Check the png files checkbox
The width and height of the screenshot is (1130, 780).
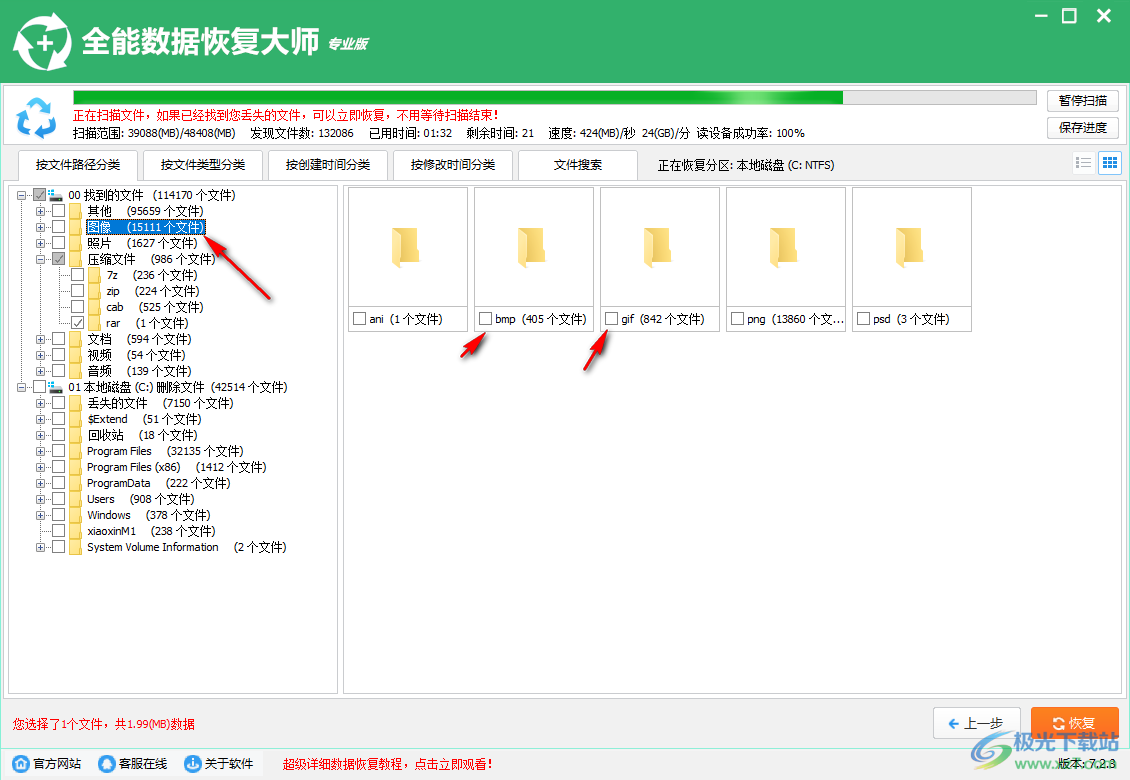(737, 319)
